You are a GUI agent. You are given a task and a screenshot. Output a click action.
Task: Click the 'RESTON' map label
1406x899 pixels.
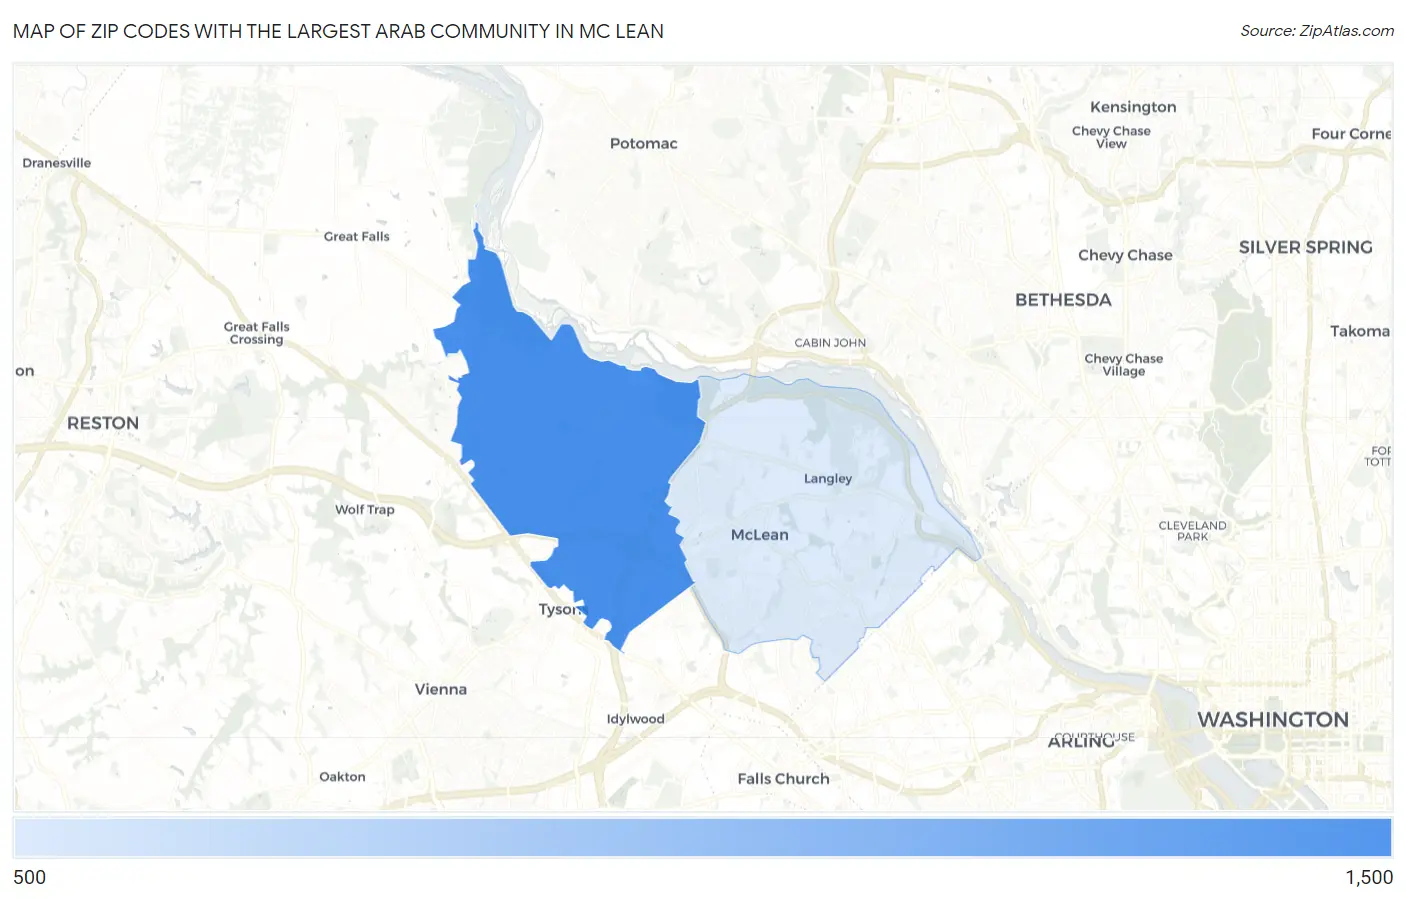(103, 423)
